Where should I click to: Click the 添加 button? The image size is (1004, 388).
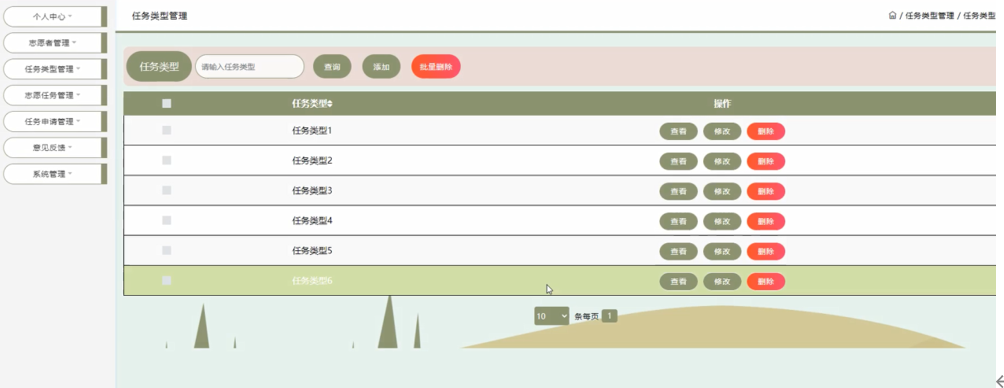381,67
